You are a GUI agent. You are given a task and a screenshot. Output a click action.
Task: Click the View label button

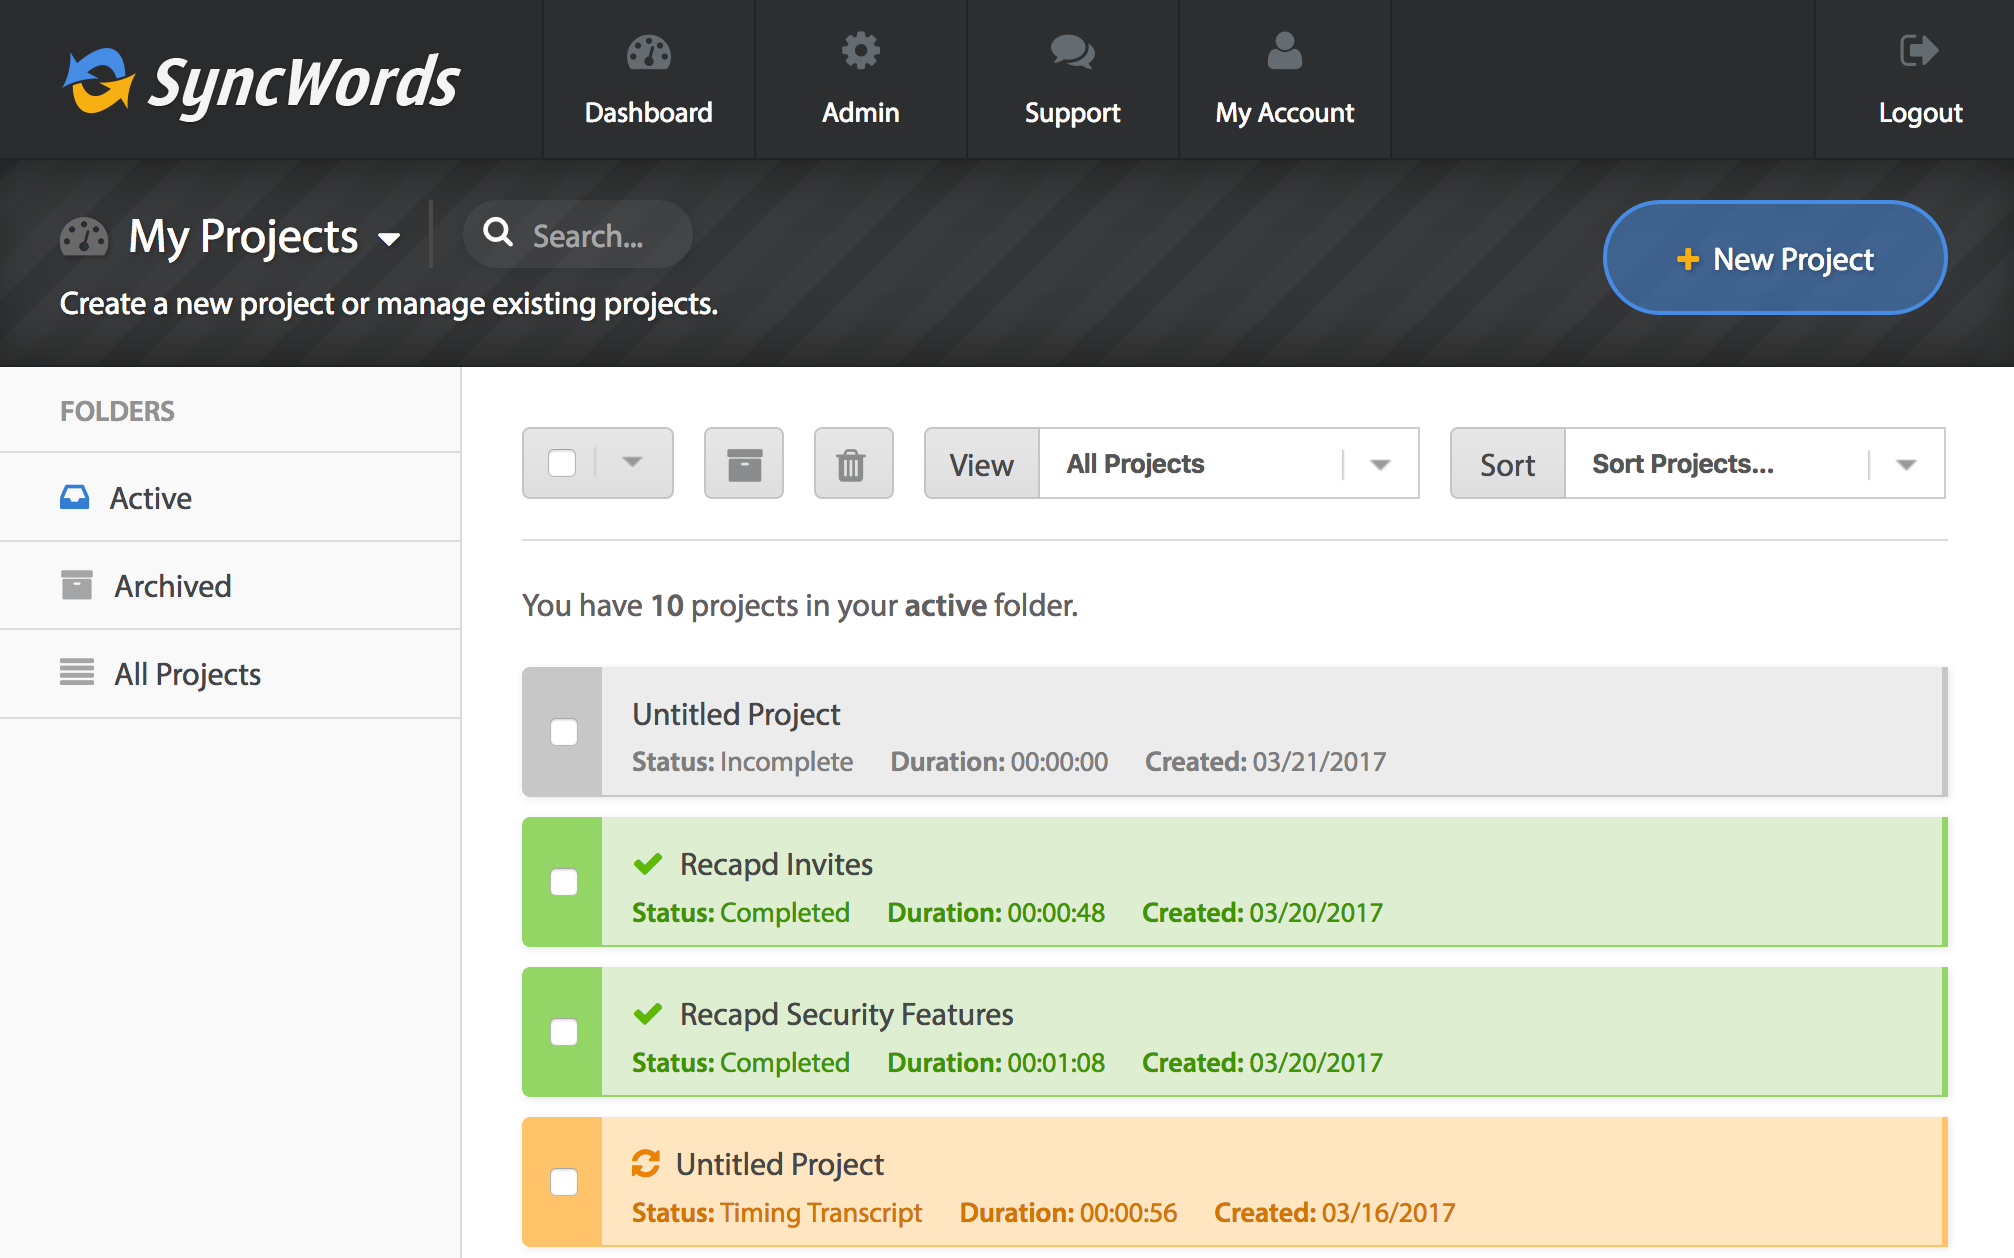982,463
